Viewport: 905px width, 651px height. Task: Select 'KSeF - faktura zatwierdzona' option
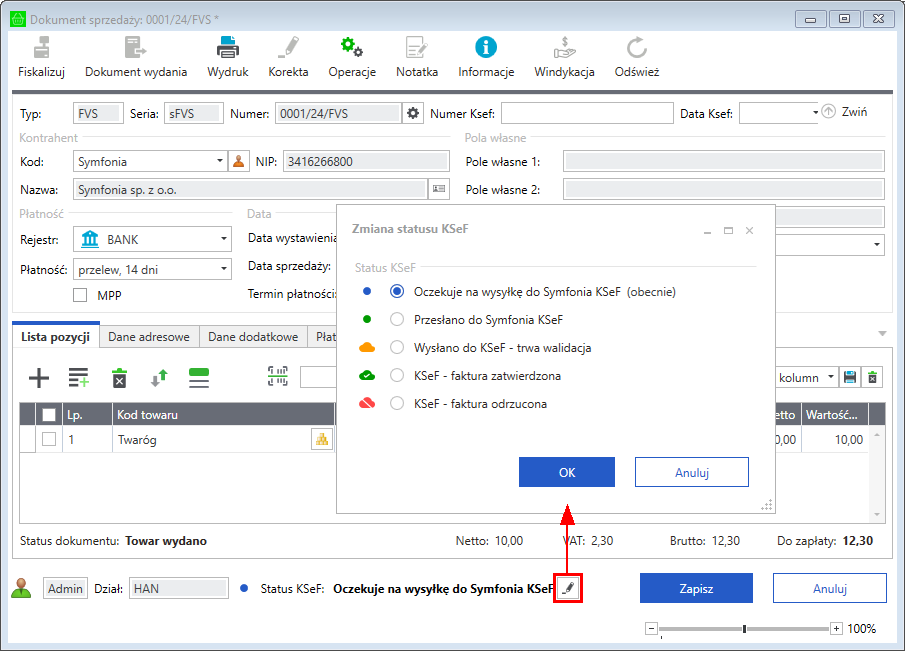point(397,376)
